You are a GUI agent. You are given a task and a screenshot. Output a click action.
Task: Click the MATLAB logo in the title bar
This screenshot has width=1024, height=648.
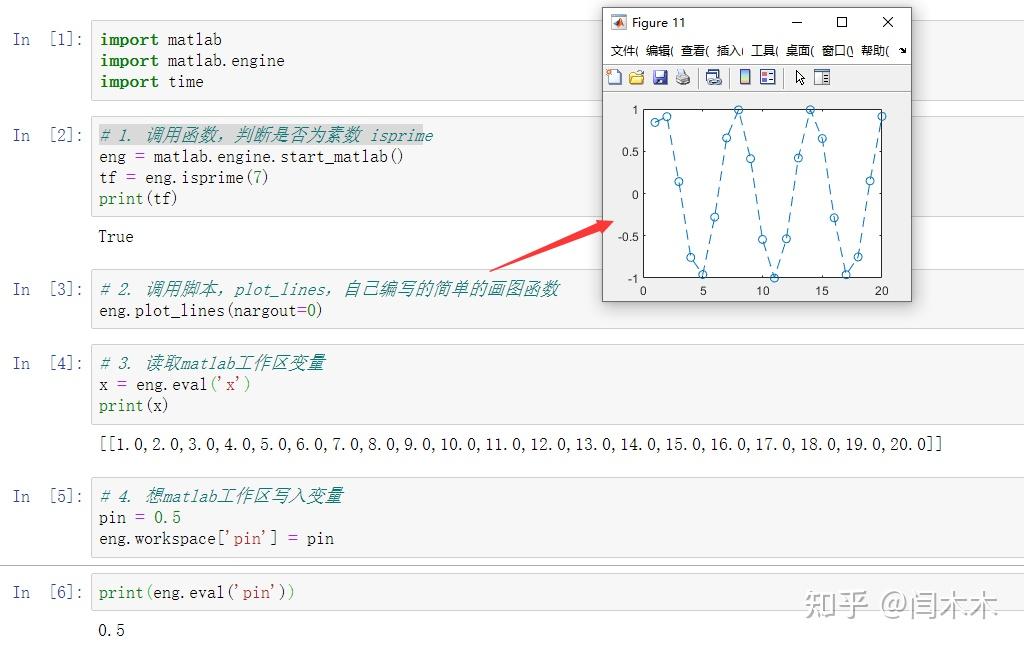tap(618, 21)
